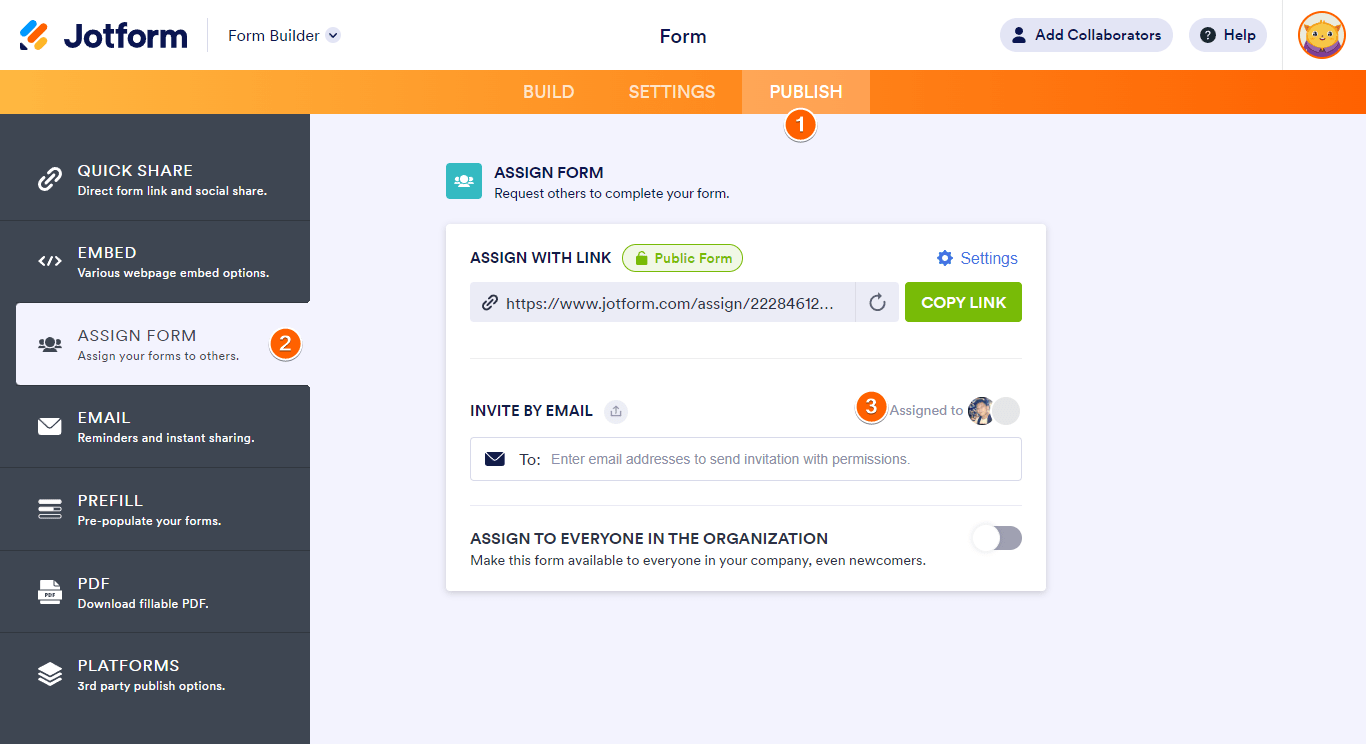Click the assigned user's profile photo

981,411
